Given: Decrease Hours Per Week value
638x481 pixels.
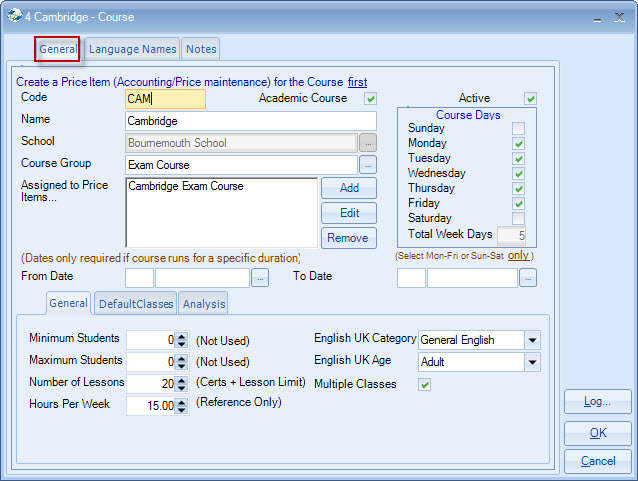Looking at the screenshot, I should pos(181,410).
